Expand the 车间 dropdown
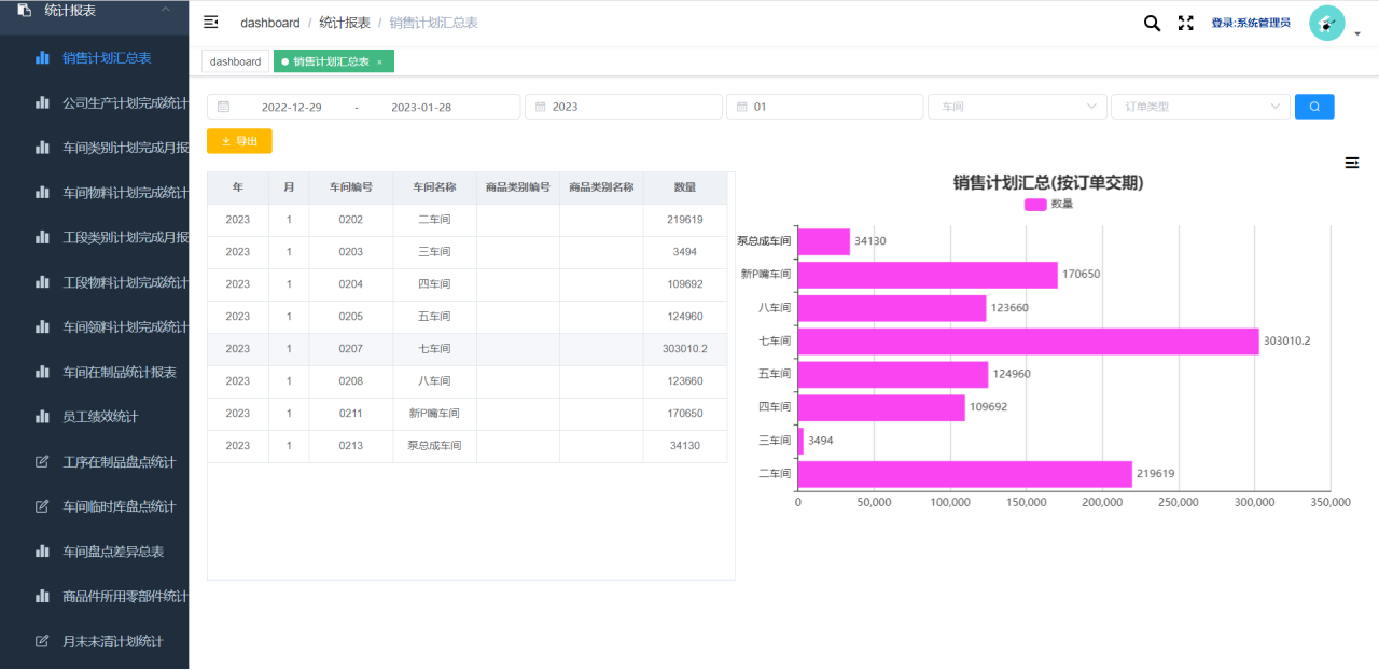Viewport: 1379px width, 670px height. [x=1017, y=107]
